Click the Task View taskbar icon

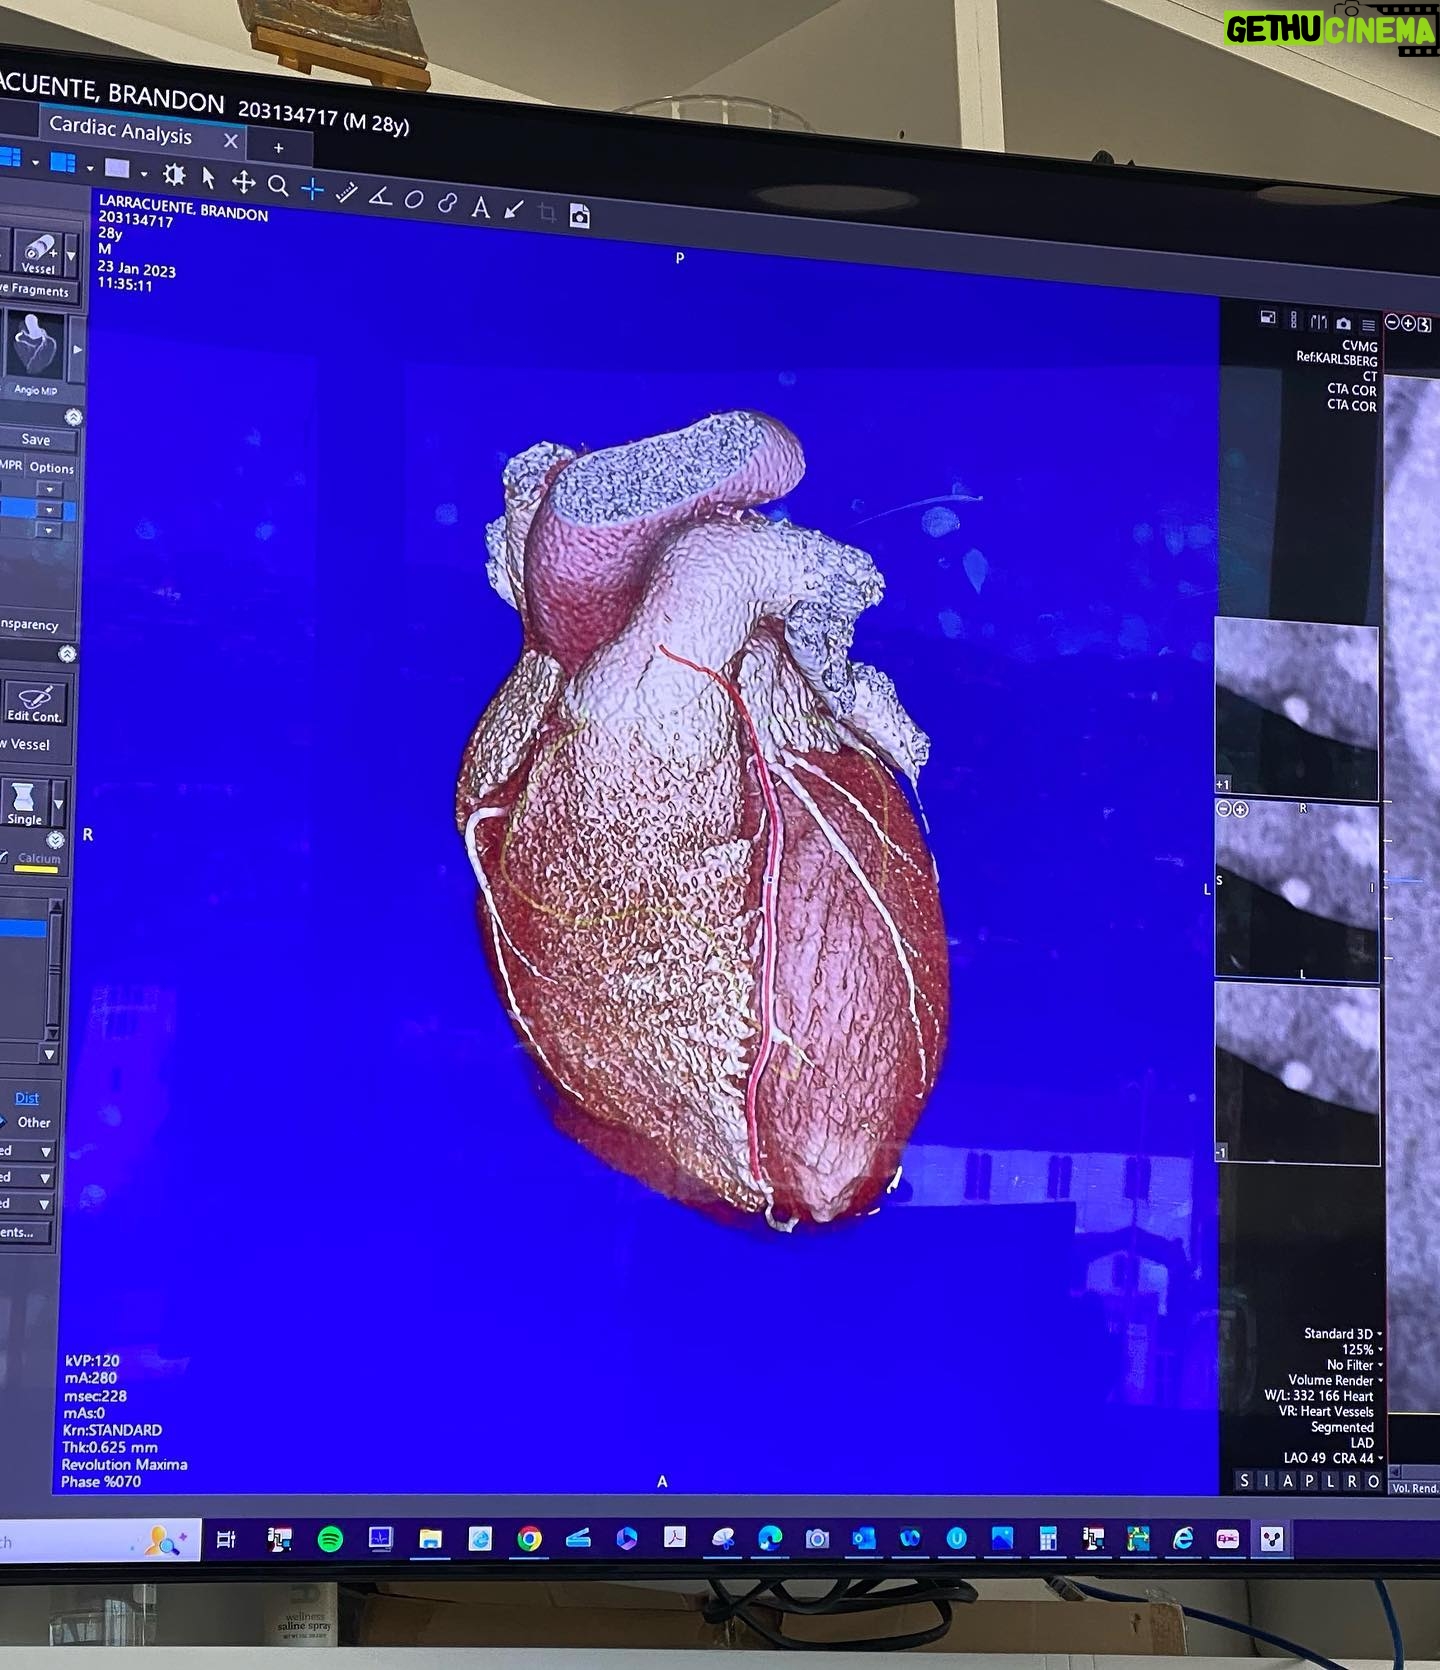tap(226, 1539)
